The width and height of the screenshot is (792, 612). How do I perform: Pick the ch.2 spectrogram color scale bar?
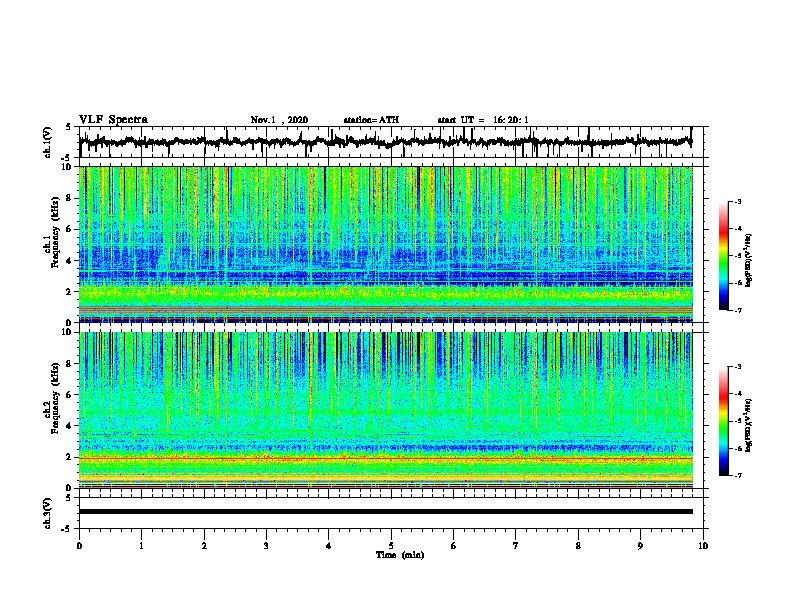(x=723, y=421)
